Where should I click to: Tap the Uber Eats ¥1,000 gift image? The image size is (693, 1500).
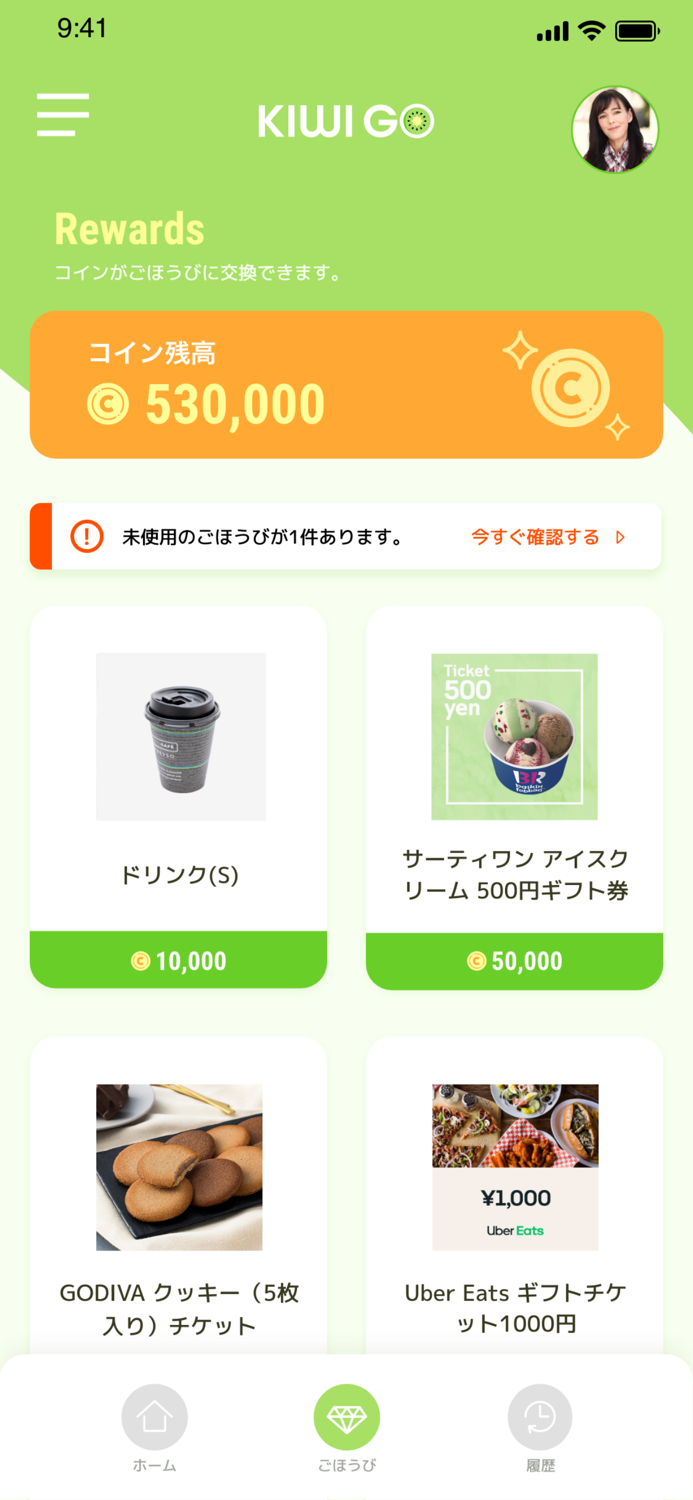(514, 1166)
